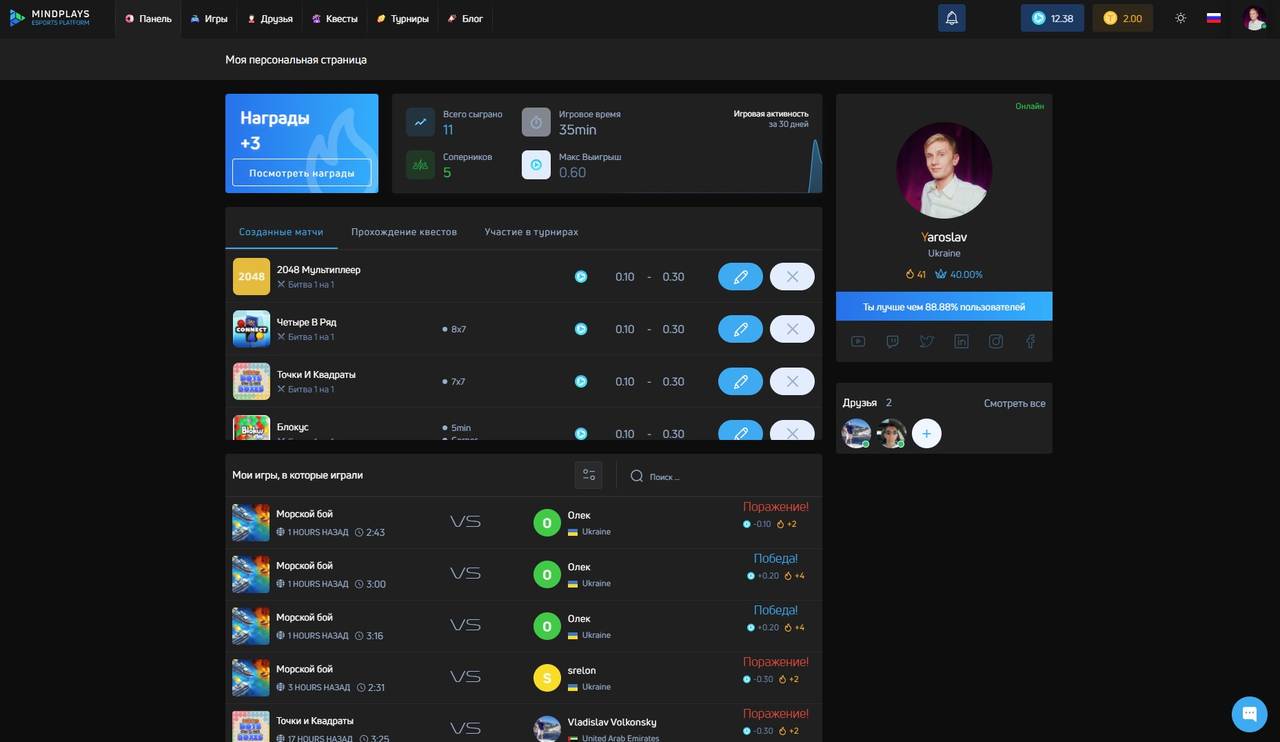Open the 2:43 Морской бой game row
The image size is (1280, 742).
click(x=524, y=522)
